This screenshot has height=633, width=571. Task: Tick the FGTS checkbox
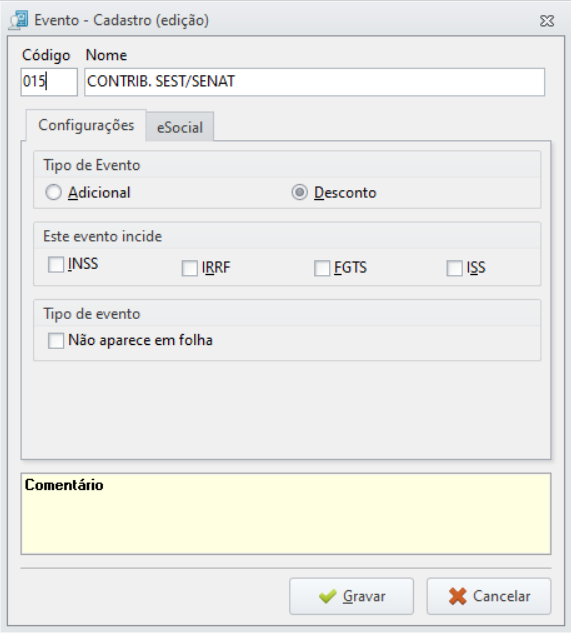click(322, 268)
